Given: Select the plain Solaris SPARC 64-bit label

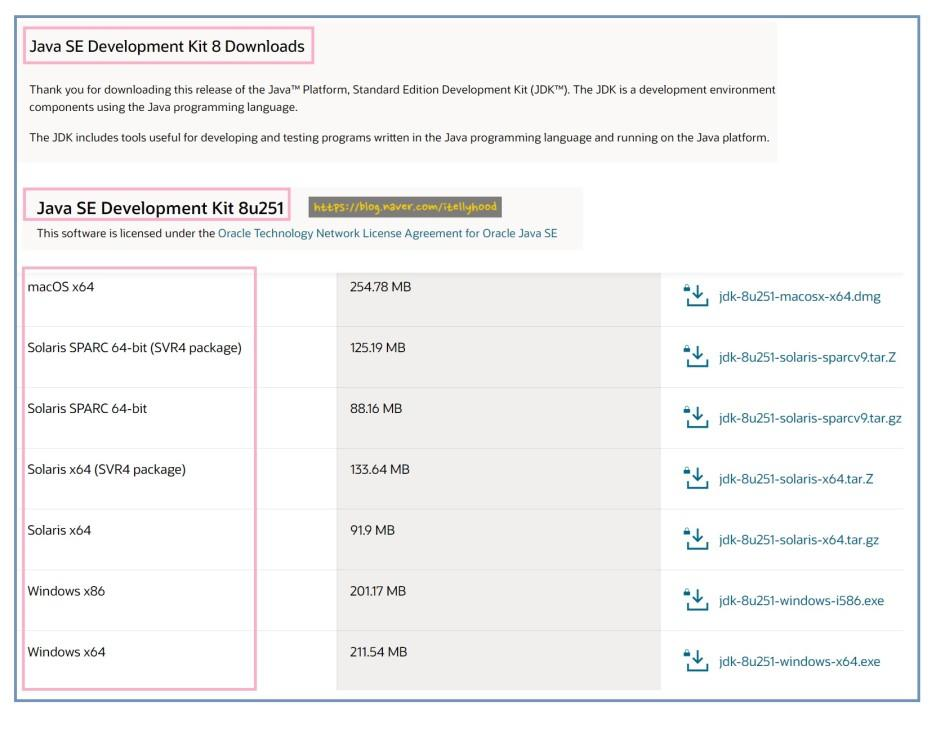Looking at the screenshot, I should click(87, 409).
